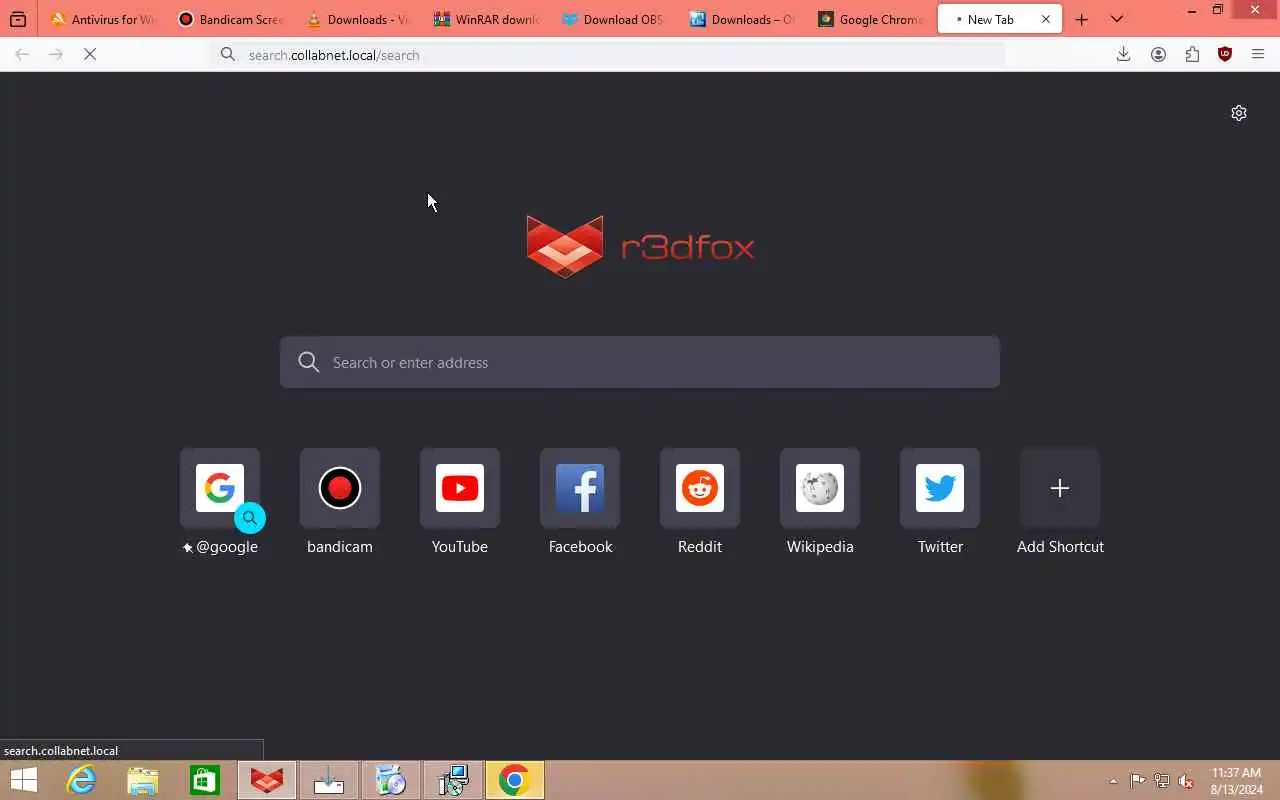Switch to the Bandicam Screen Recorder tab
1280x800 pixels.
pos(230,19)
